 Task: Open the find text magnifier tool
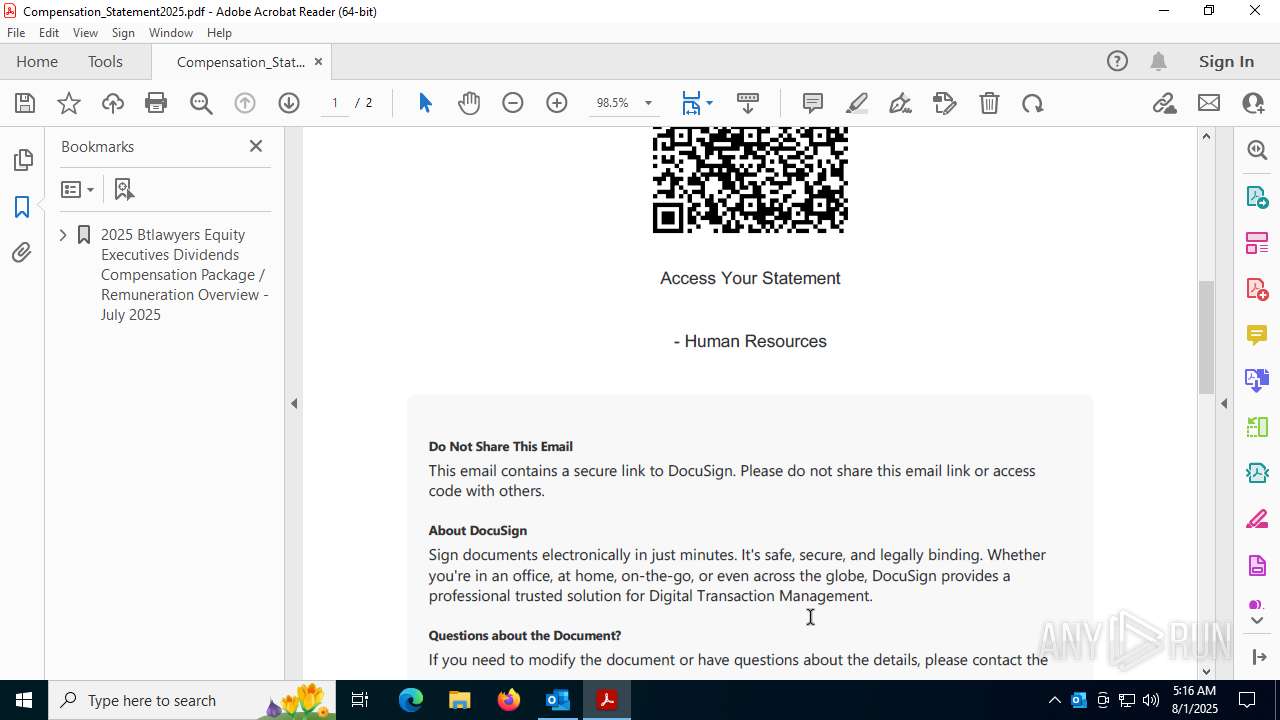pos(201,103)
